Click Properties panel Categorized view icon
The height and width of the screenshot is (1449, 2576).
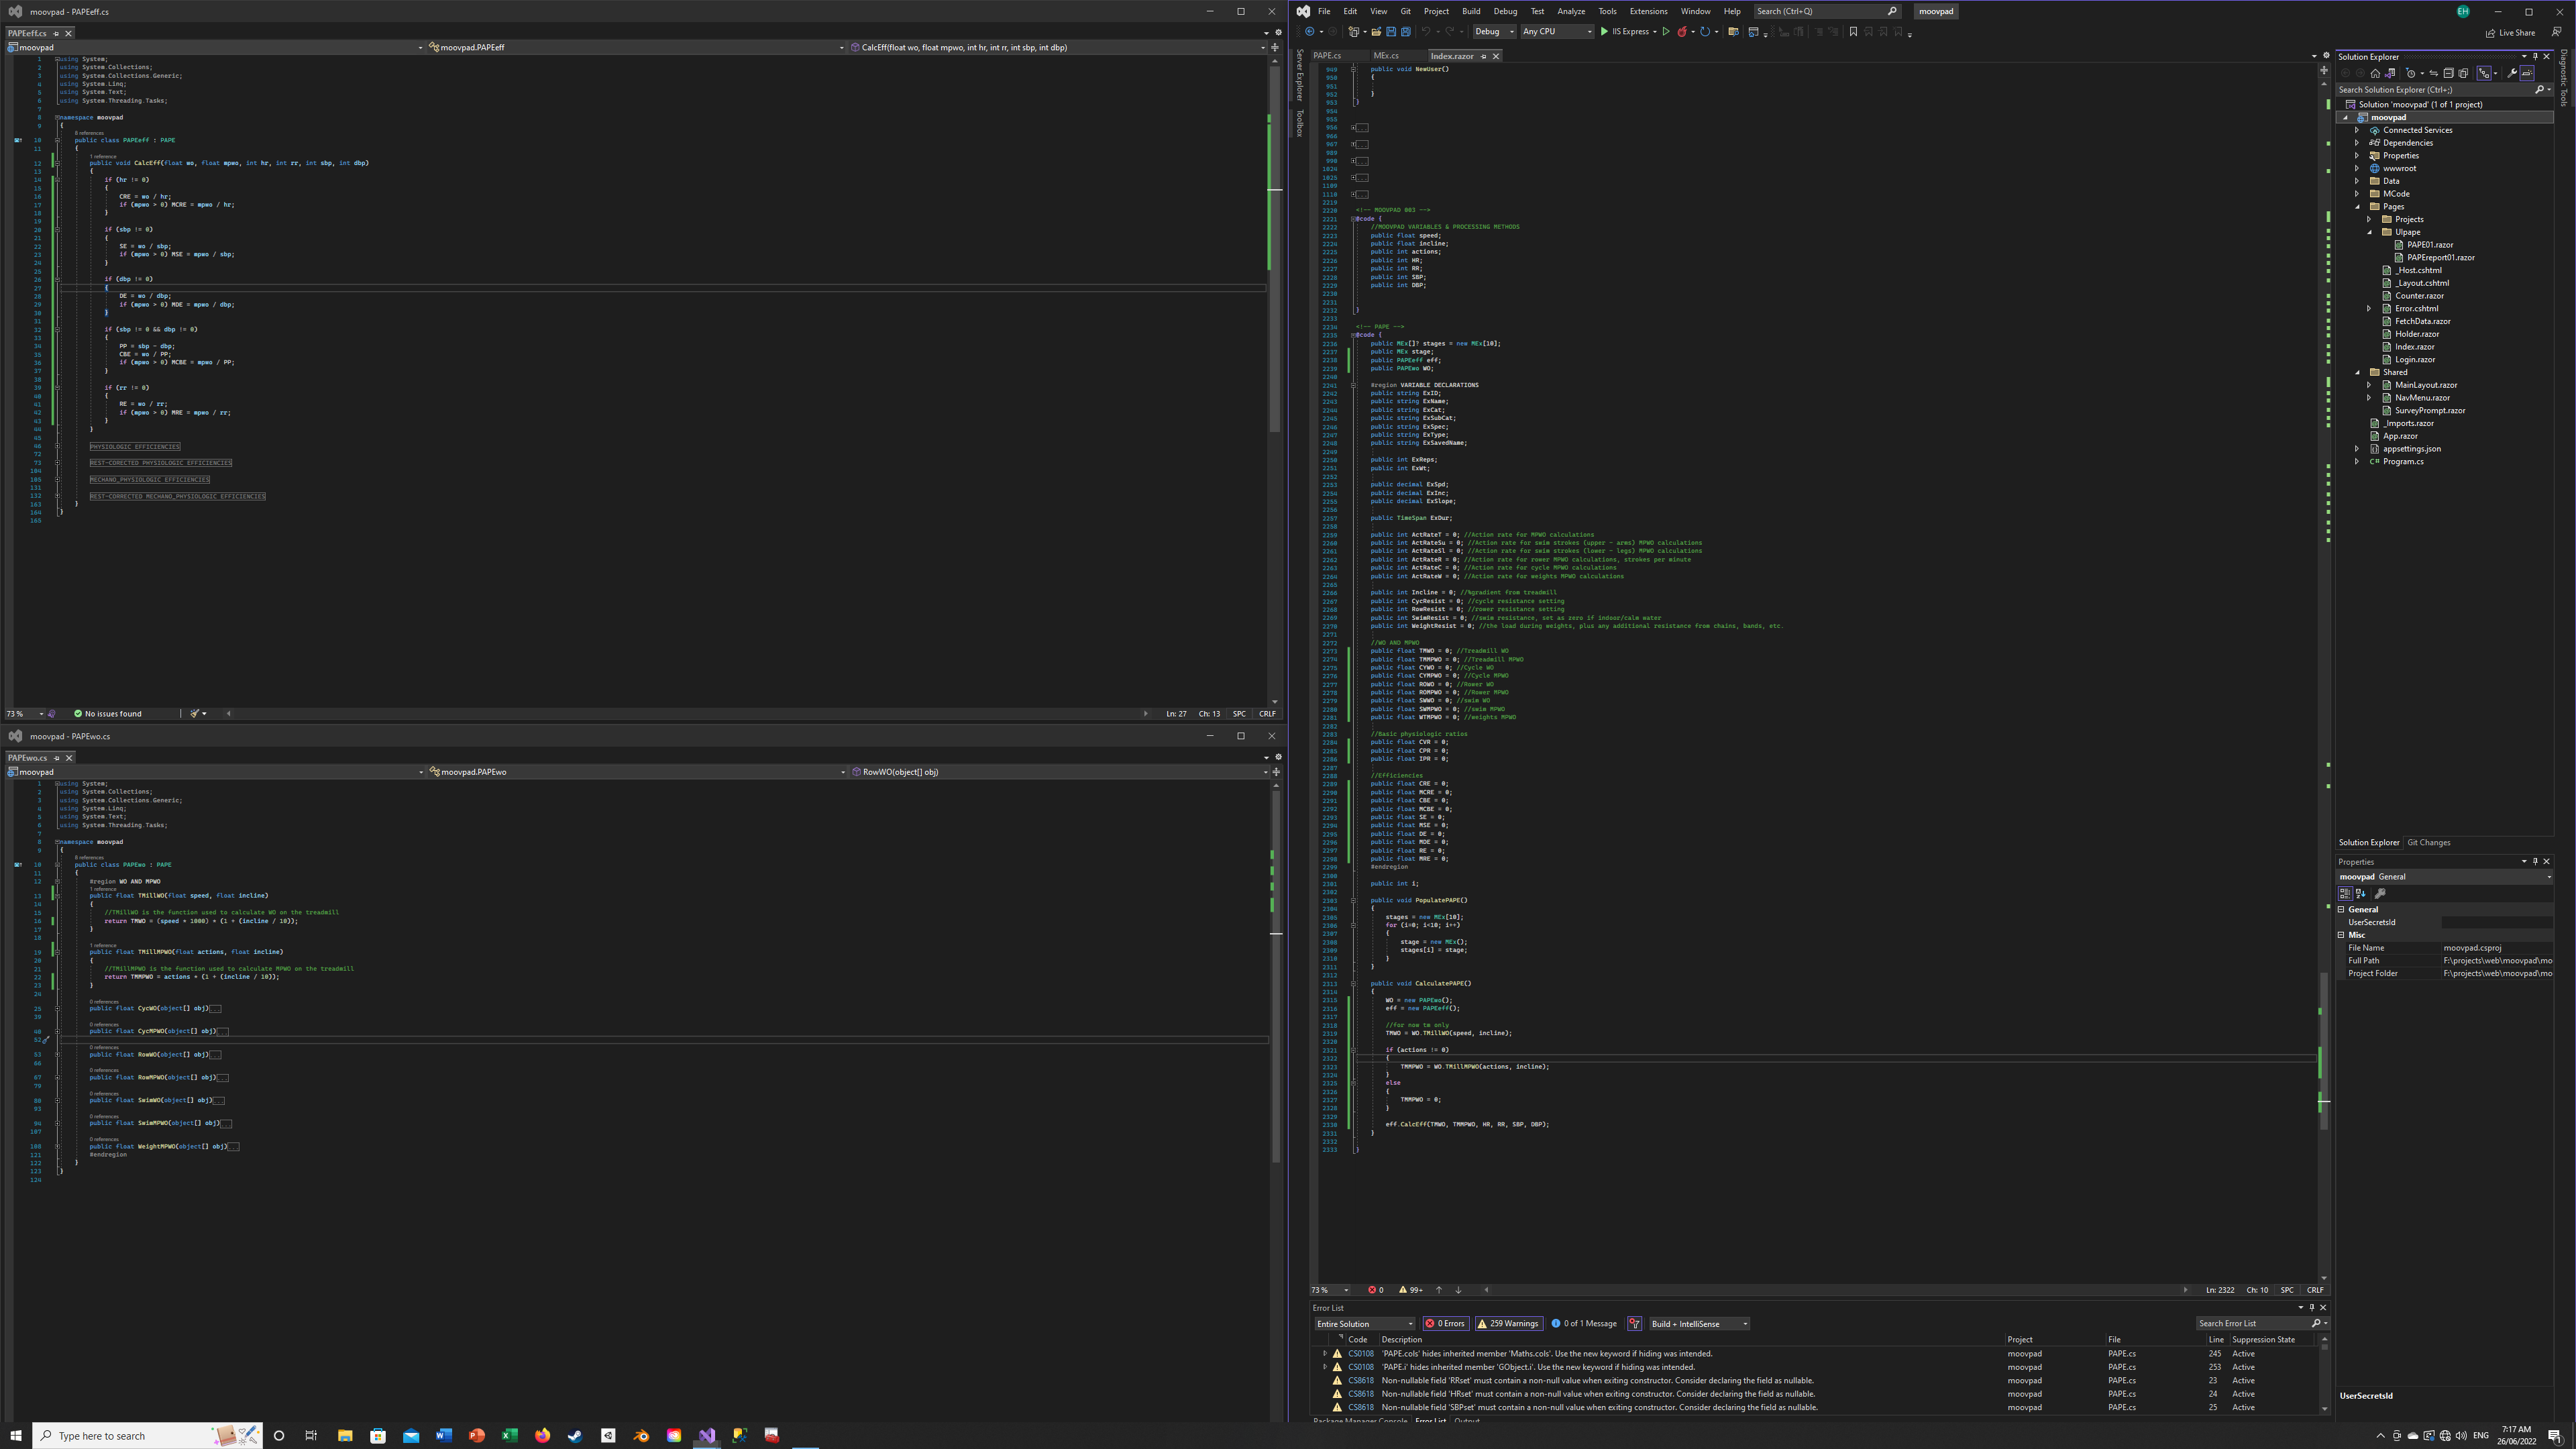2345,893
